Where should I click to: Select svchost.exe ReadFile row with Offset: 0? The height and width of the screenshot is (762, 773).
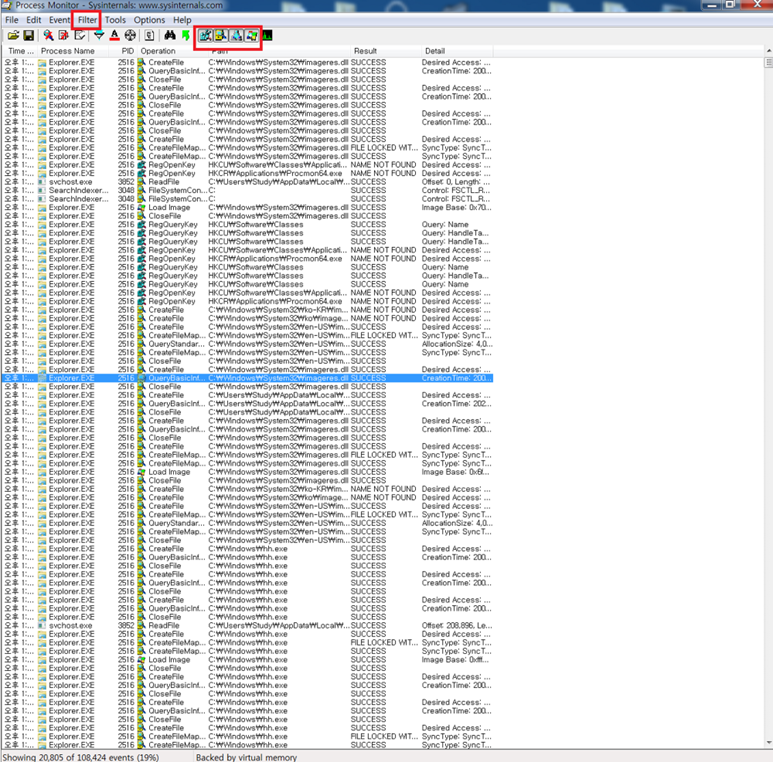(248, 182)
